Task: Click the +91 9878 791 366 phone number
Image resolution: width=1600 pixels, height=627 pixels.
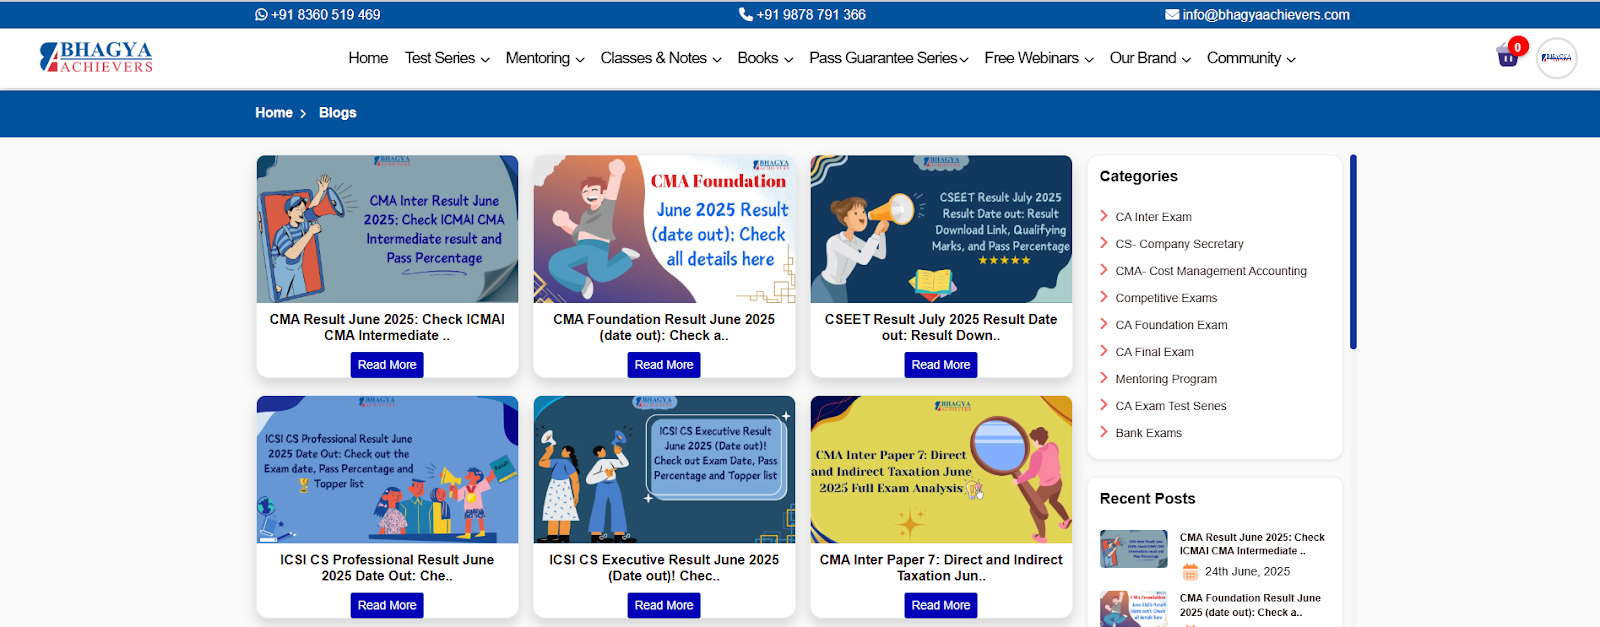Action: coord(811,15)
